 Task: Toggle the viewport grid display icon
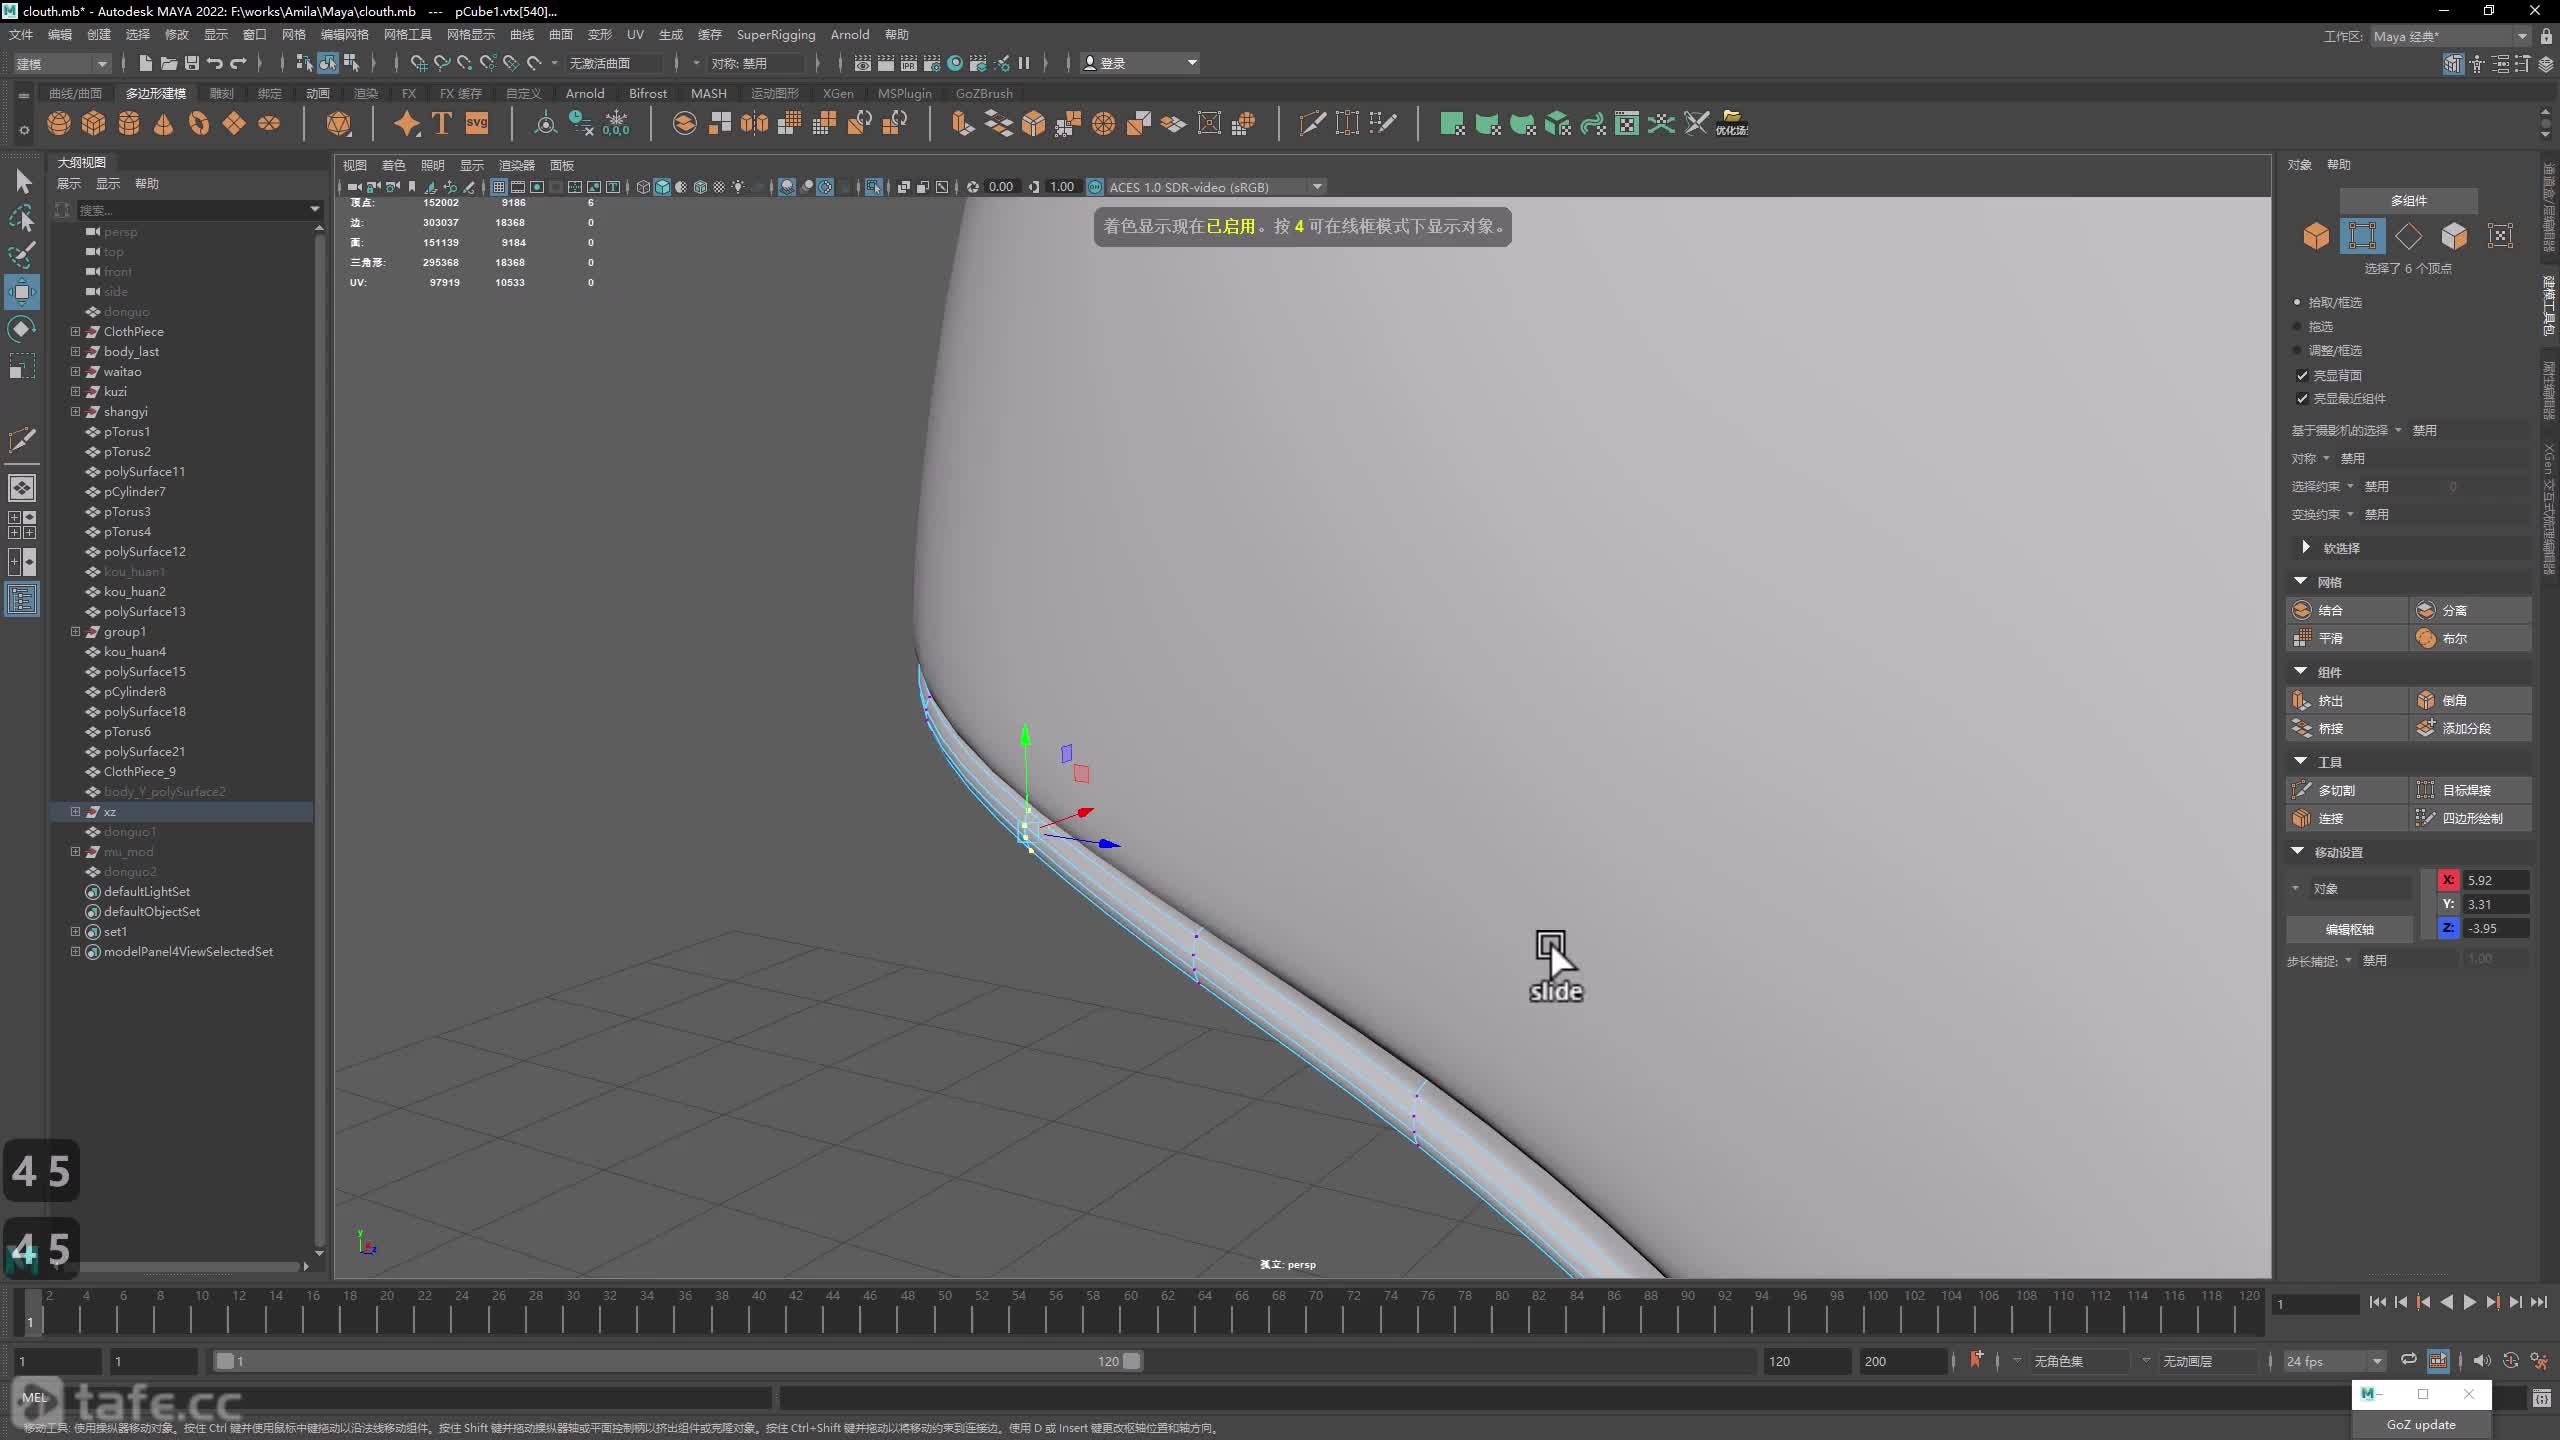pyautogui.click(x=498, y=187)
